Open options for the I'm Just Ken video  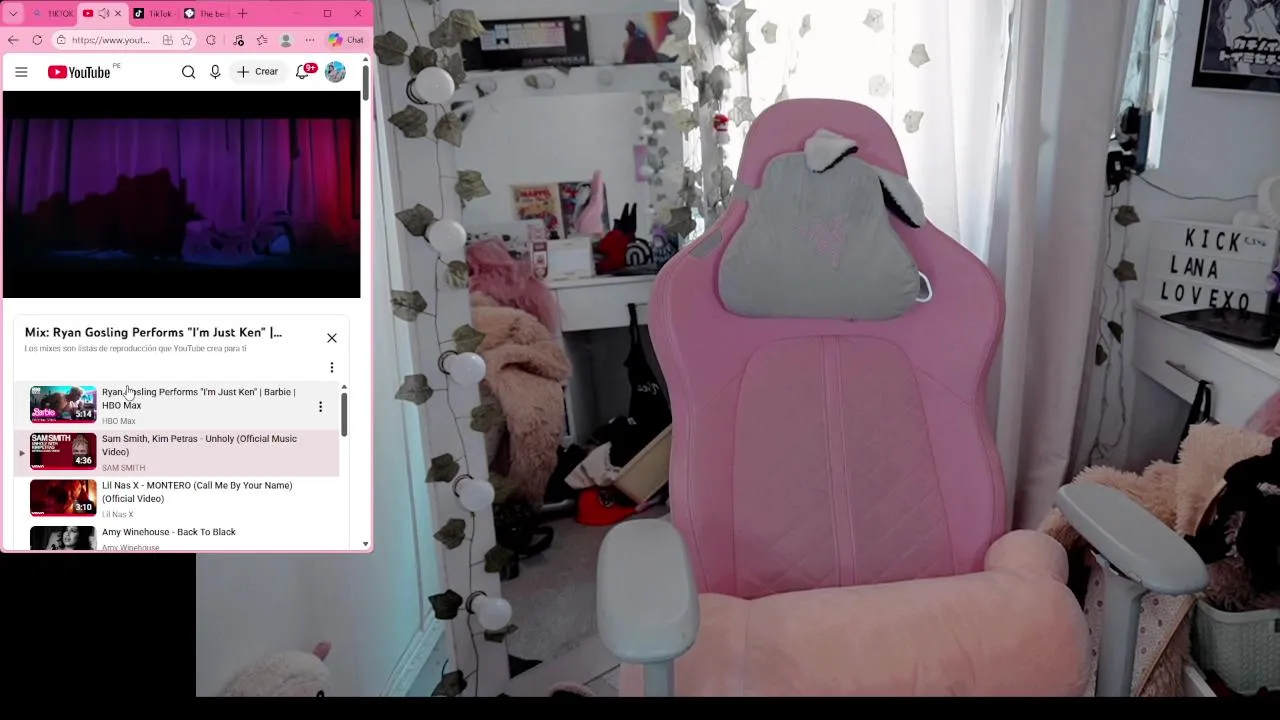point(320,407)
